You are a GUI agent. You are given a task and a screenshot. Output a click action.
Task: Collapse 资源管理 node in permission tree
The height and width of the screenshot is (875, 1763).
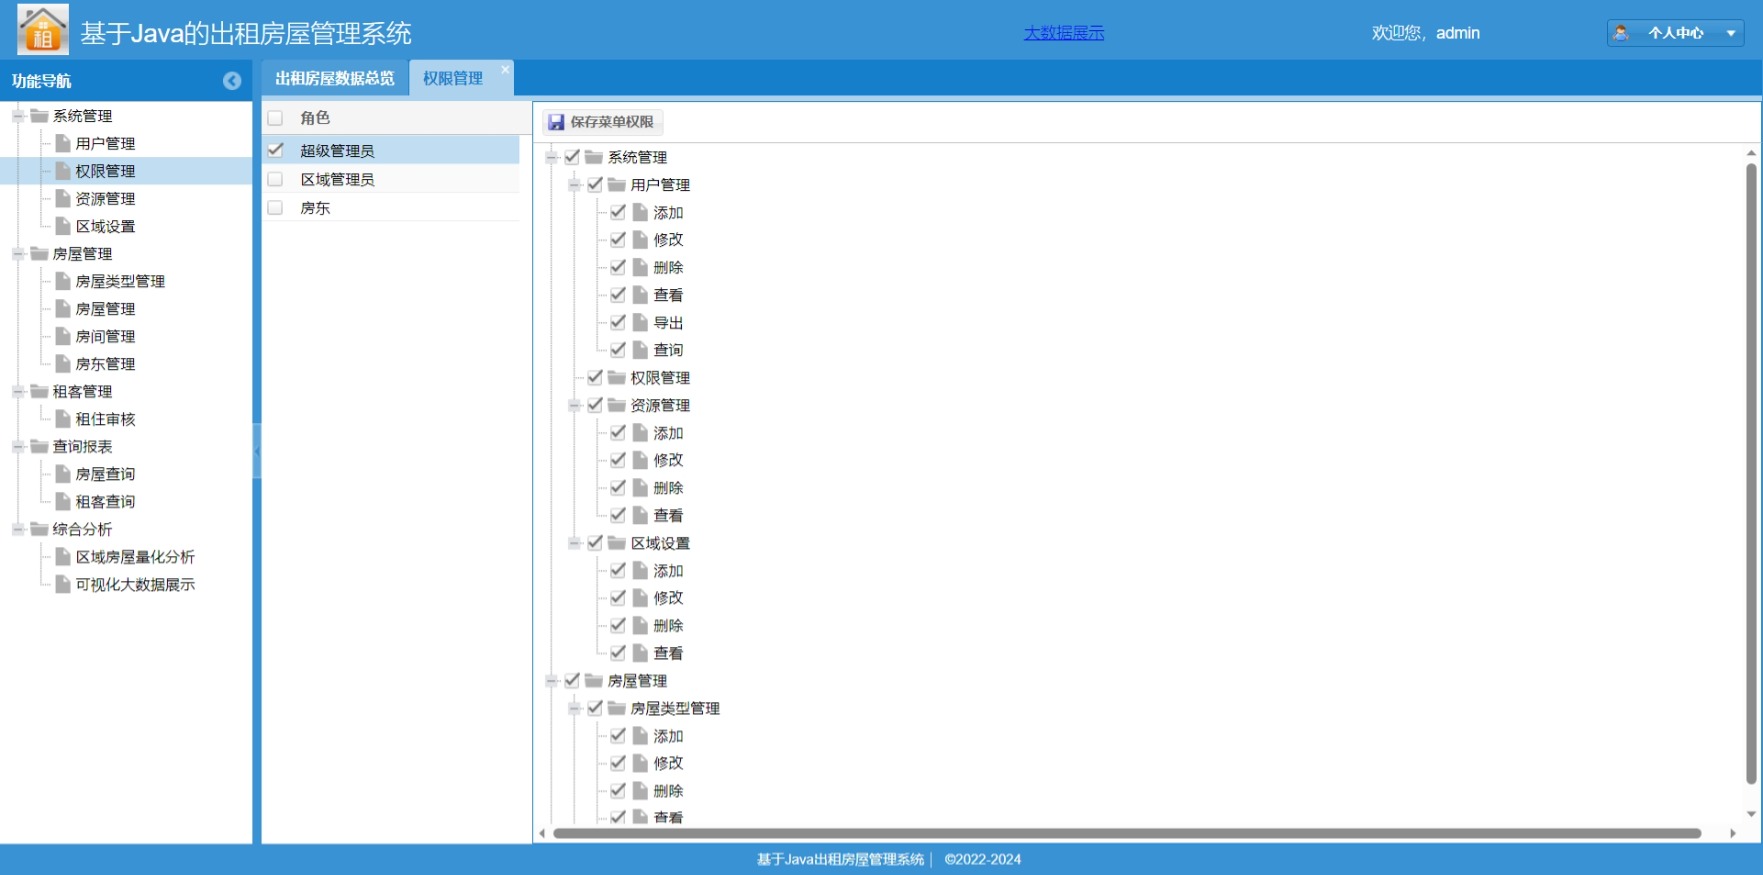pos(574,405)
